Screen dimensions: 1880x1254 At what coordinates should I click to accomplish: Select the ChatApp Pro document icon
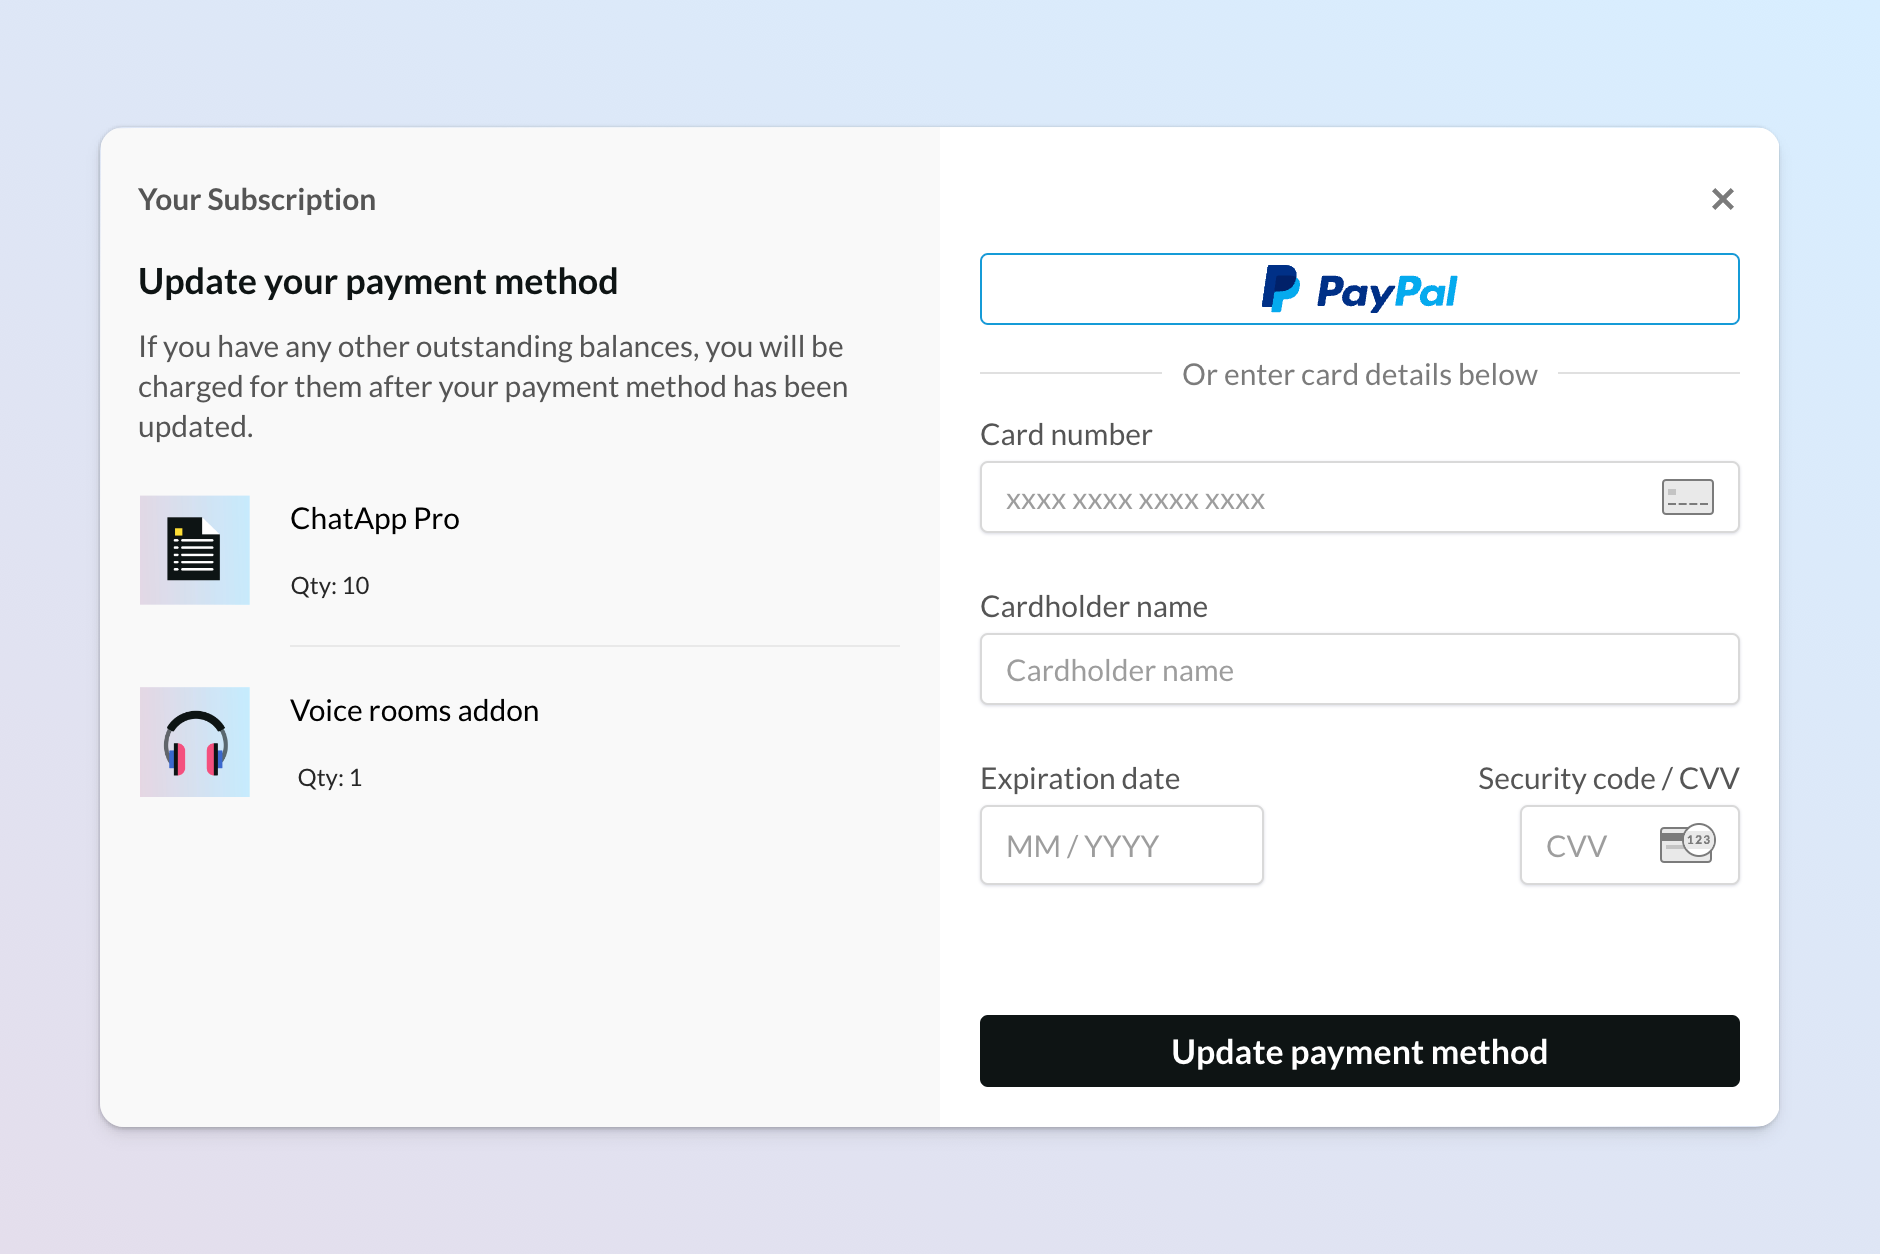click(x=194, y=550)
